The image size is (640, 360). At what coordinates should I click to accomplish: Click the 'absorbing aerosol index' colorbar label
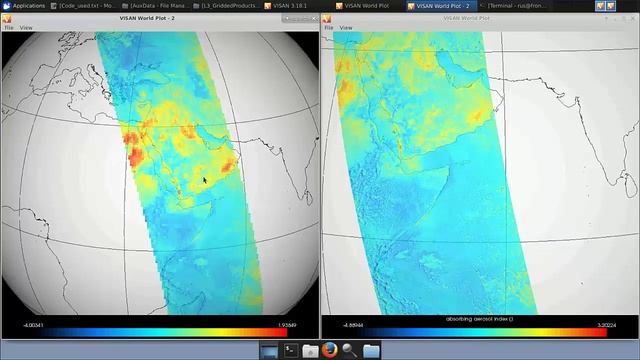[x=479, y=319]
